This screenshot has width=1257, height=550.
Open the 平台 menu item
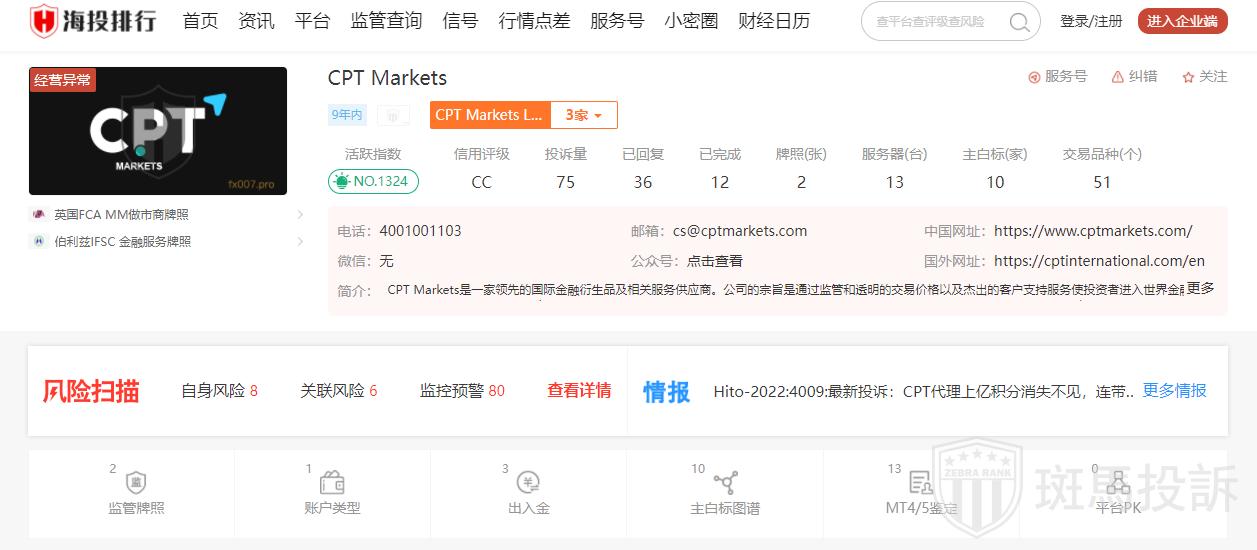coord(312,21)
